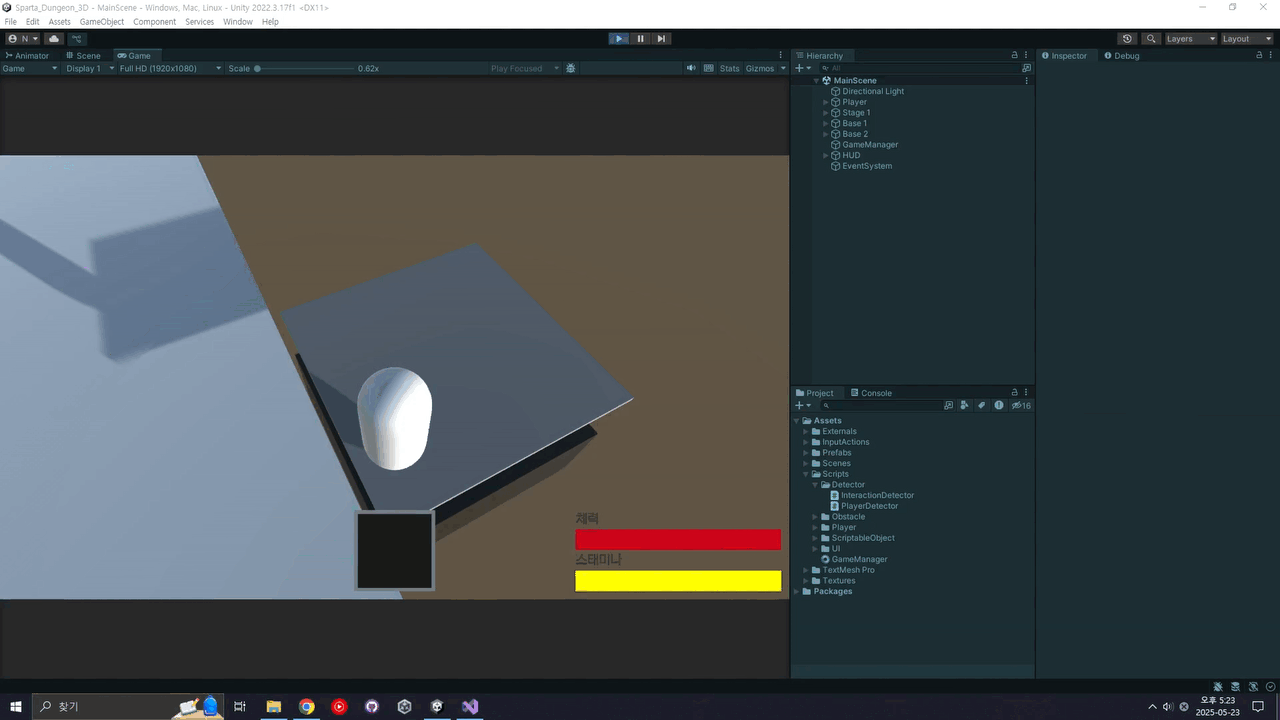Open the Gizmos dropdown arrow
This screenshot has height=720, width=1280.
pos(783,68)
